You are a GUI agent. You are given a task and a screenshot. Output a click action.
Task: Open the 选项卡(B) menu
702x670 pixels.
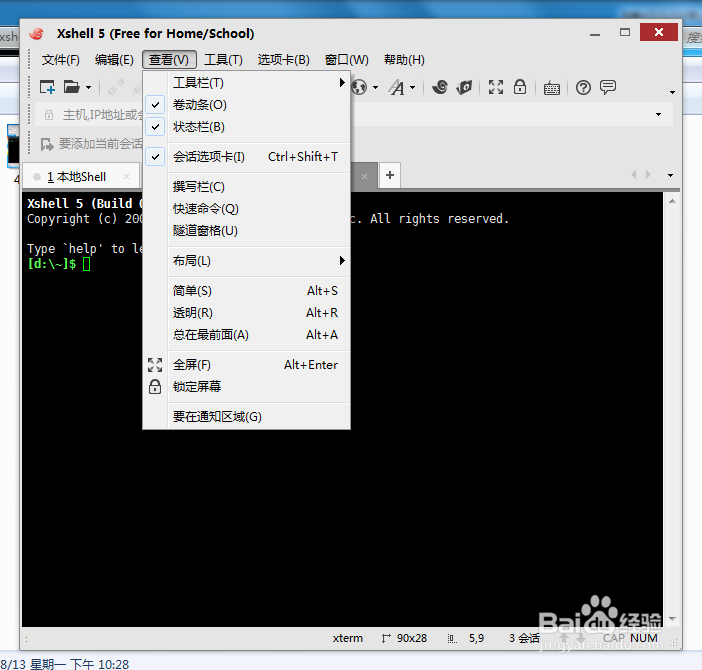point(283,60)
